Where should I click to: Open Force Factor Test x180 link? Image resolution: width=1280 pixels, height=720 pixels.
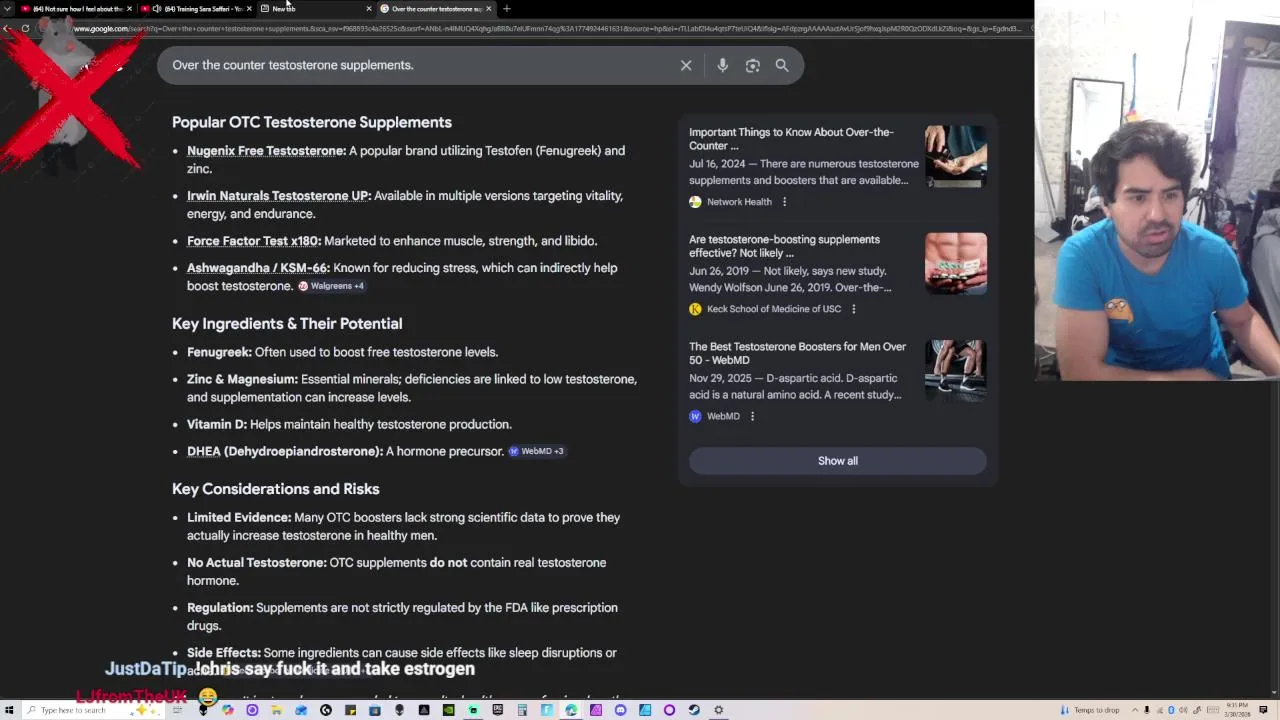pos(254,241)
